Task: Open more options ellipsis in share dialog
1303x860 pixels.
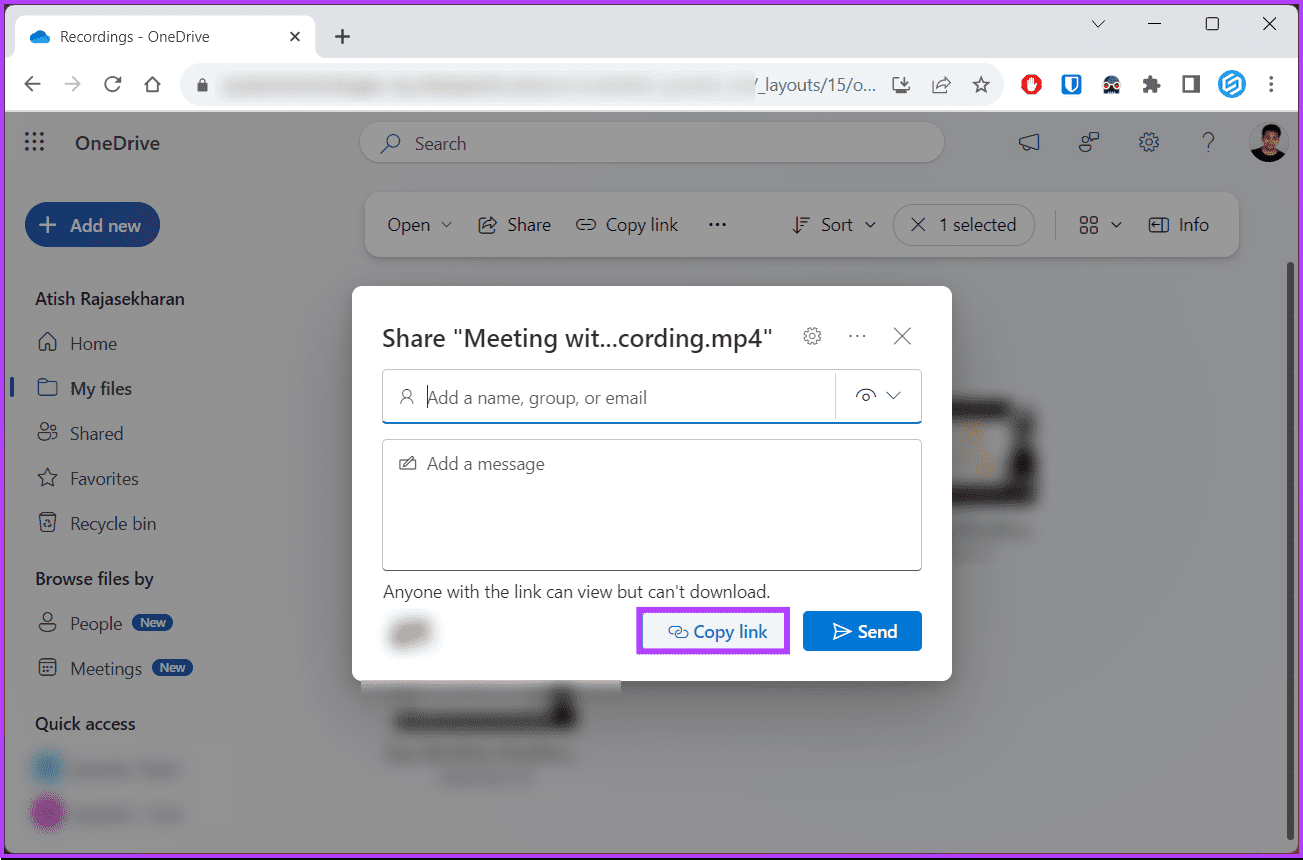Action: pos(857,336)
